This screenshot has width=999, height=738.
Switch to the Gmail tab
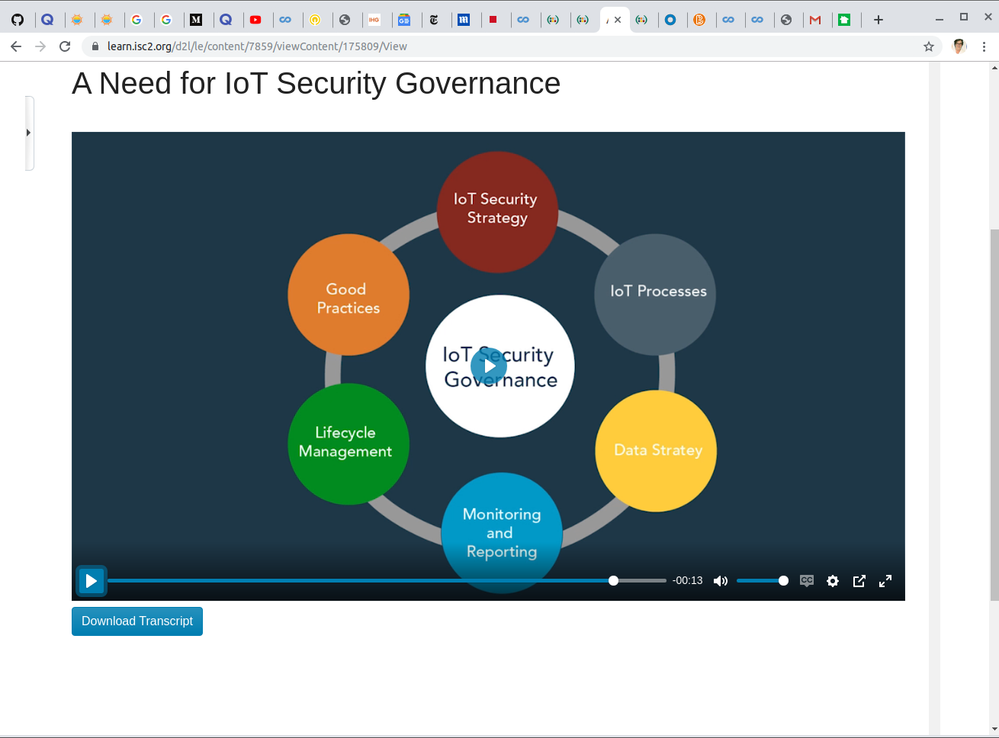pyautogui.click(x=815, y=19)
